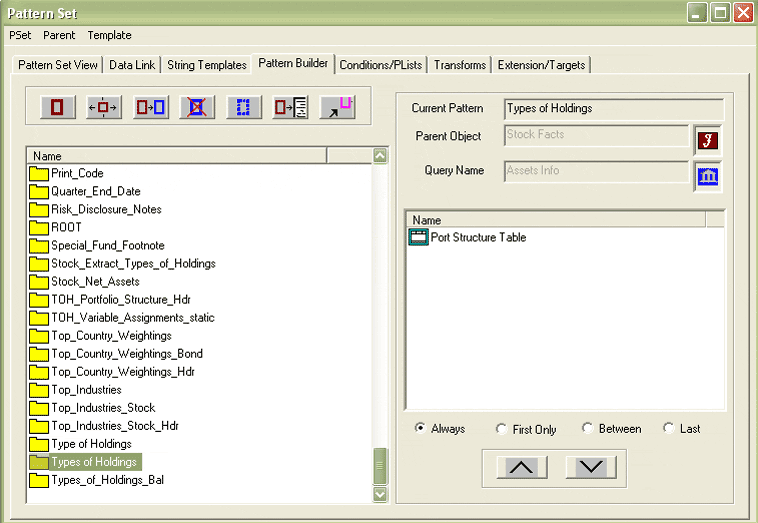Image resolution: width=758 pixels, height=523 pixels.
Task: Click the pattern list scroll down arrow
Action: 380,494
